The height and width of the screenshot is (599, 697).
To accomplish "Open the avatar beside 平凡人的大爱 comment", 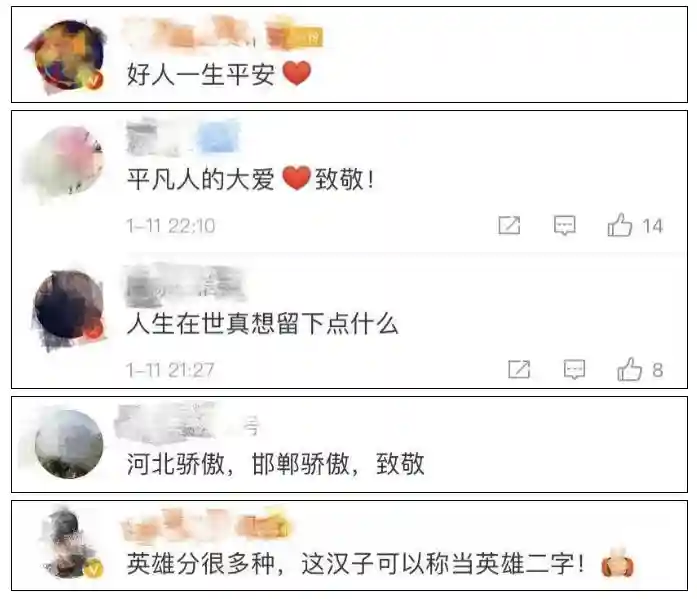I will 69,162.
